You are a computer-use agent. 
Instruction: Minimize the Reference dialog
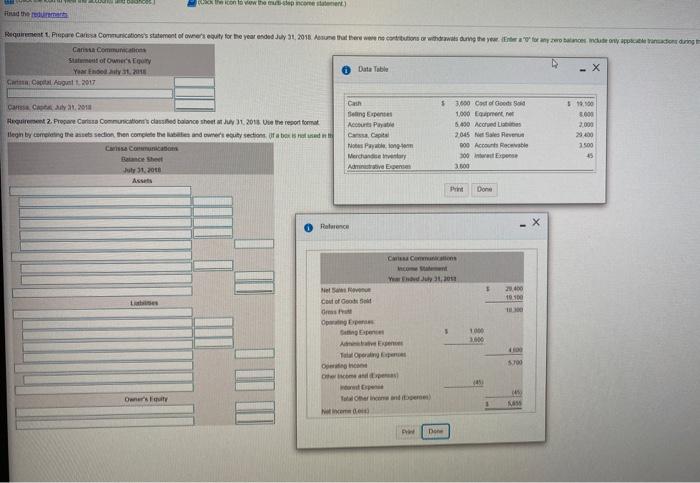pyautogui.click(x=522, y=225)
